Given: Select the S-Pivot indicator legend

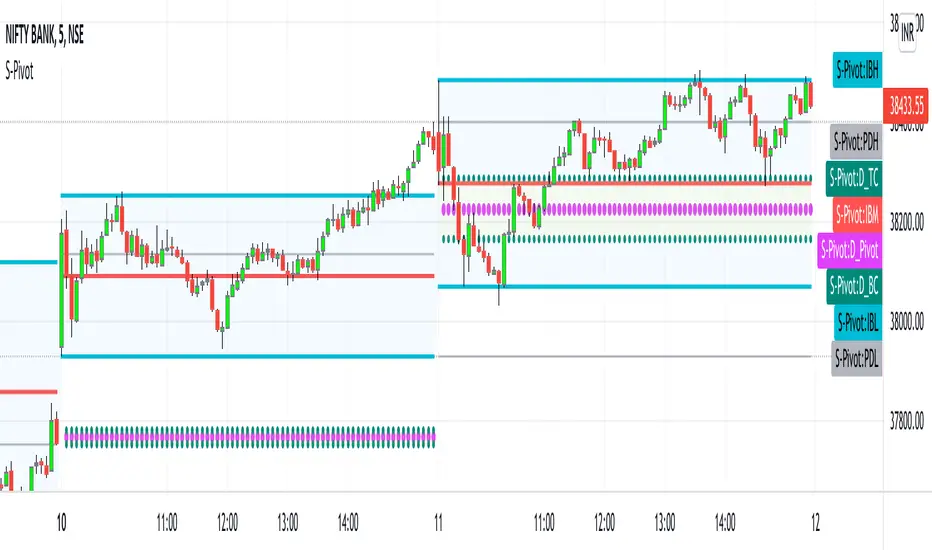Looking at the screenshot, I should (x=31, y=46).
